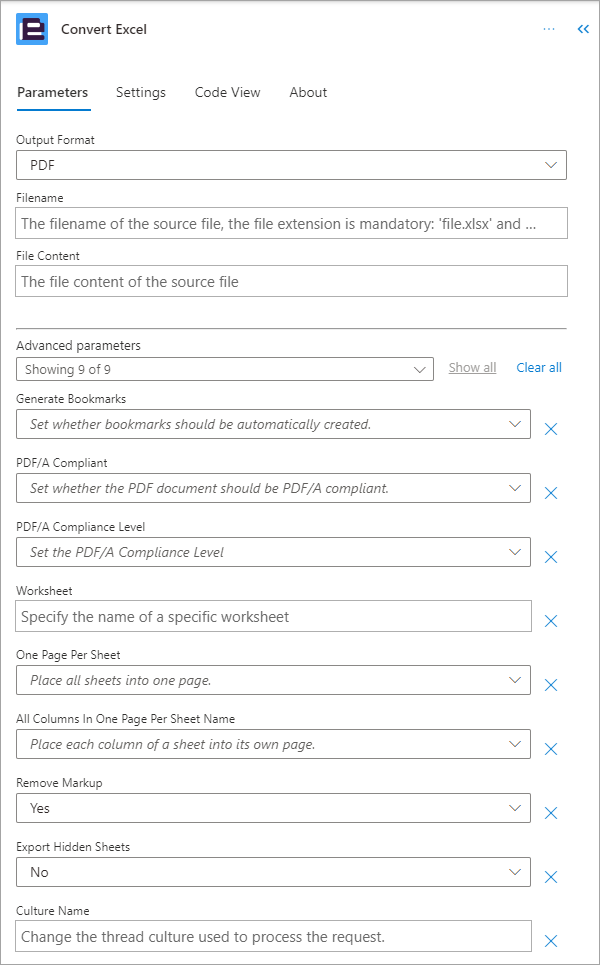Open the Generate Bookmarks dropdown
Image resolution: width=600 pixels, height=965 pixels.
click(273, 424)
